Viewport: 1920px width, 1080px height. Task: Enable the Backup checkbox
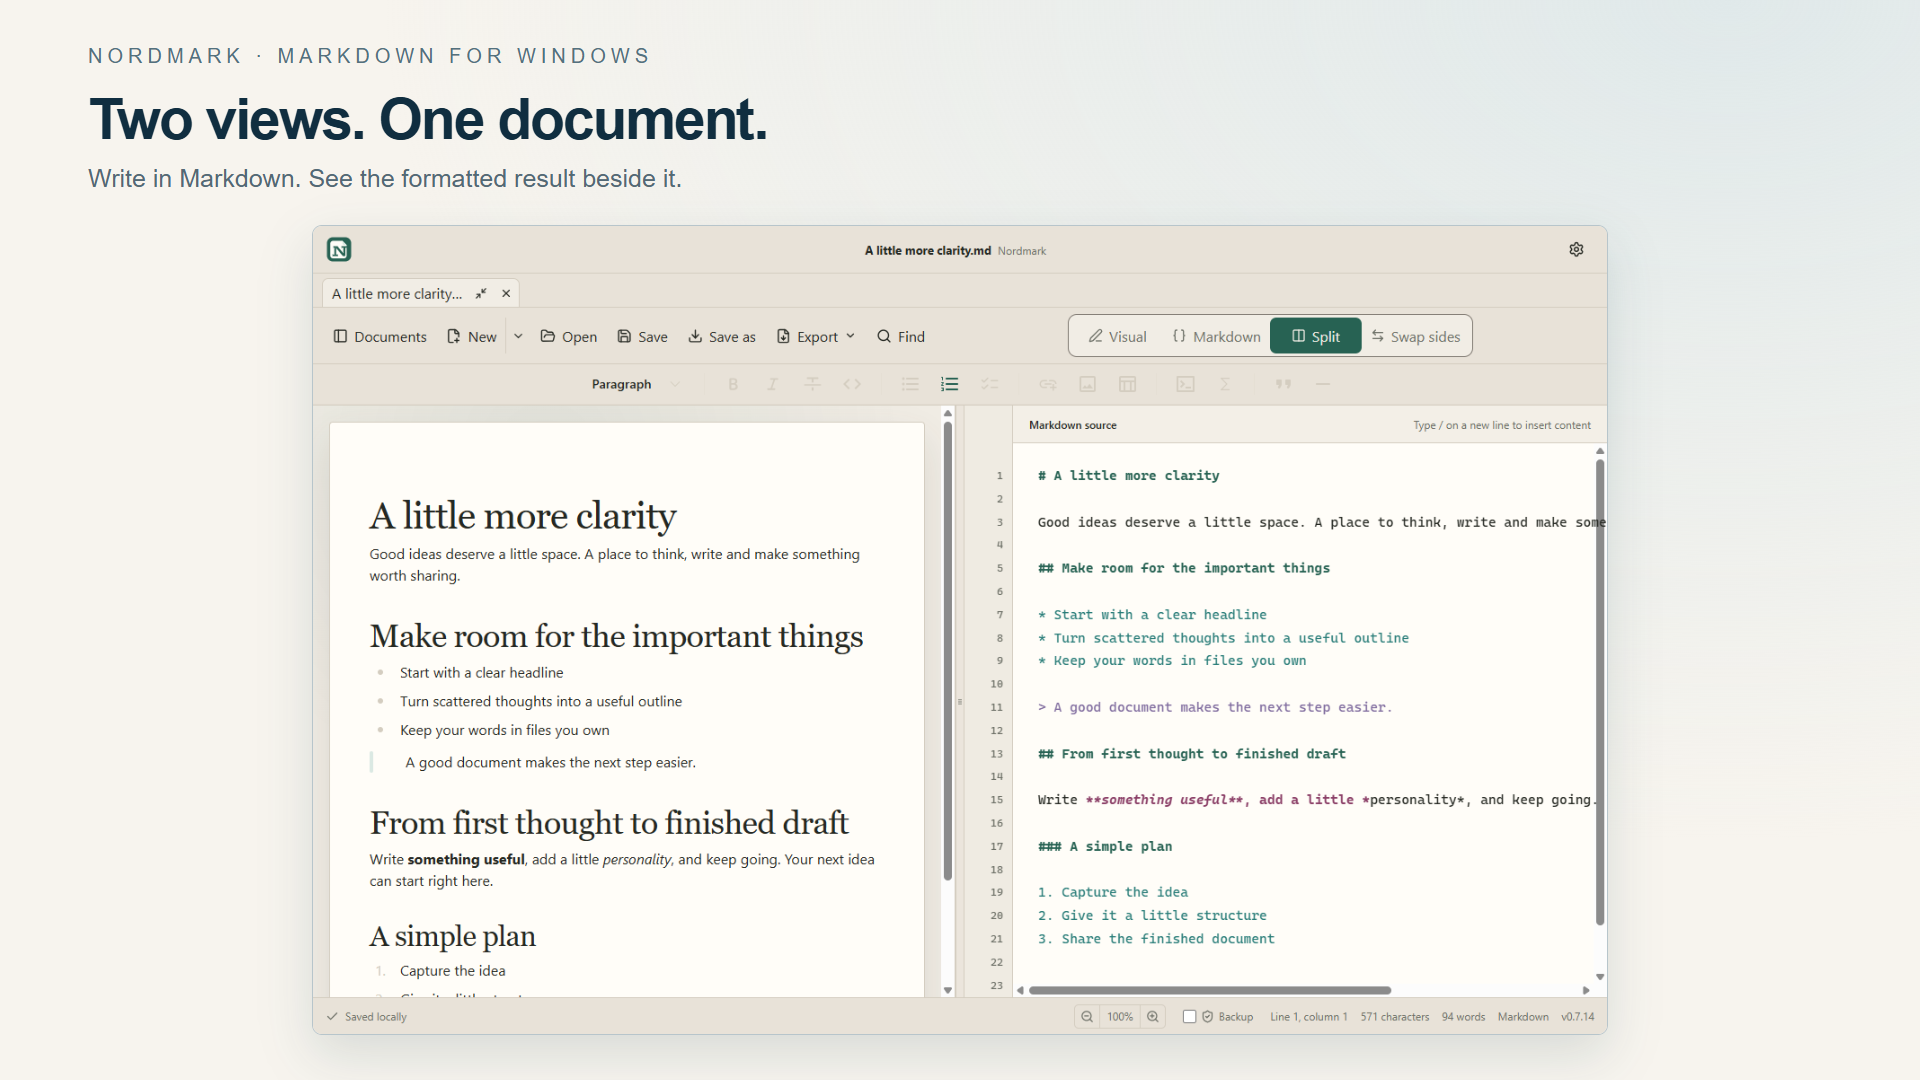coord(1189,1017)
